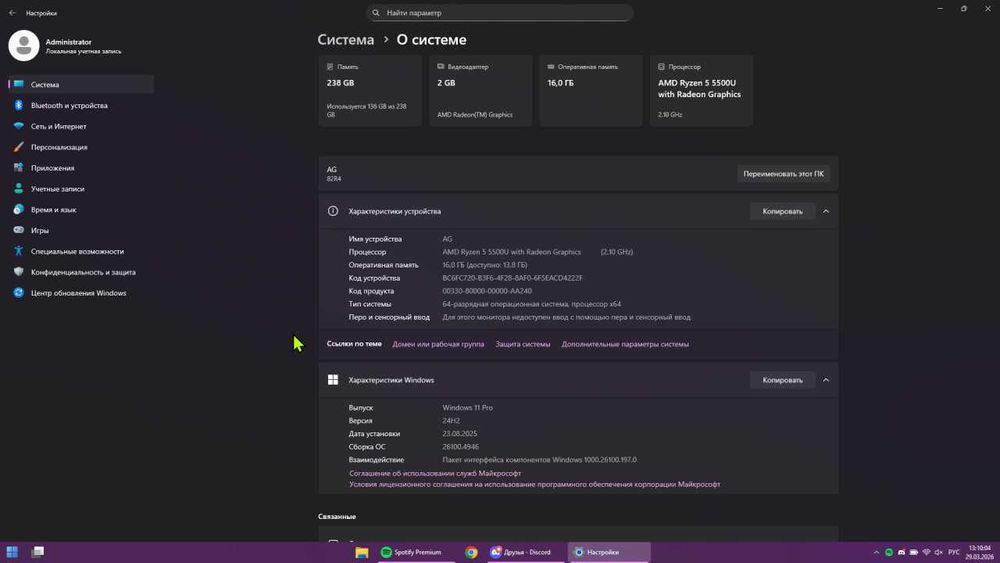Go to Центр обновления Windows
This screenshot has height=563, width=1000.
(x=81, y=293)
